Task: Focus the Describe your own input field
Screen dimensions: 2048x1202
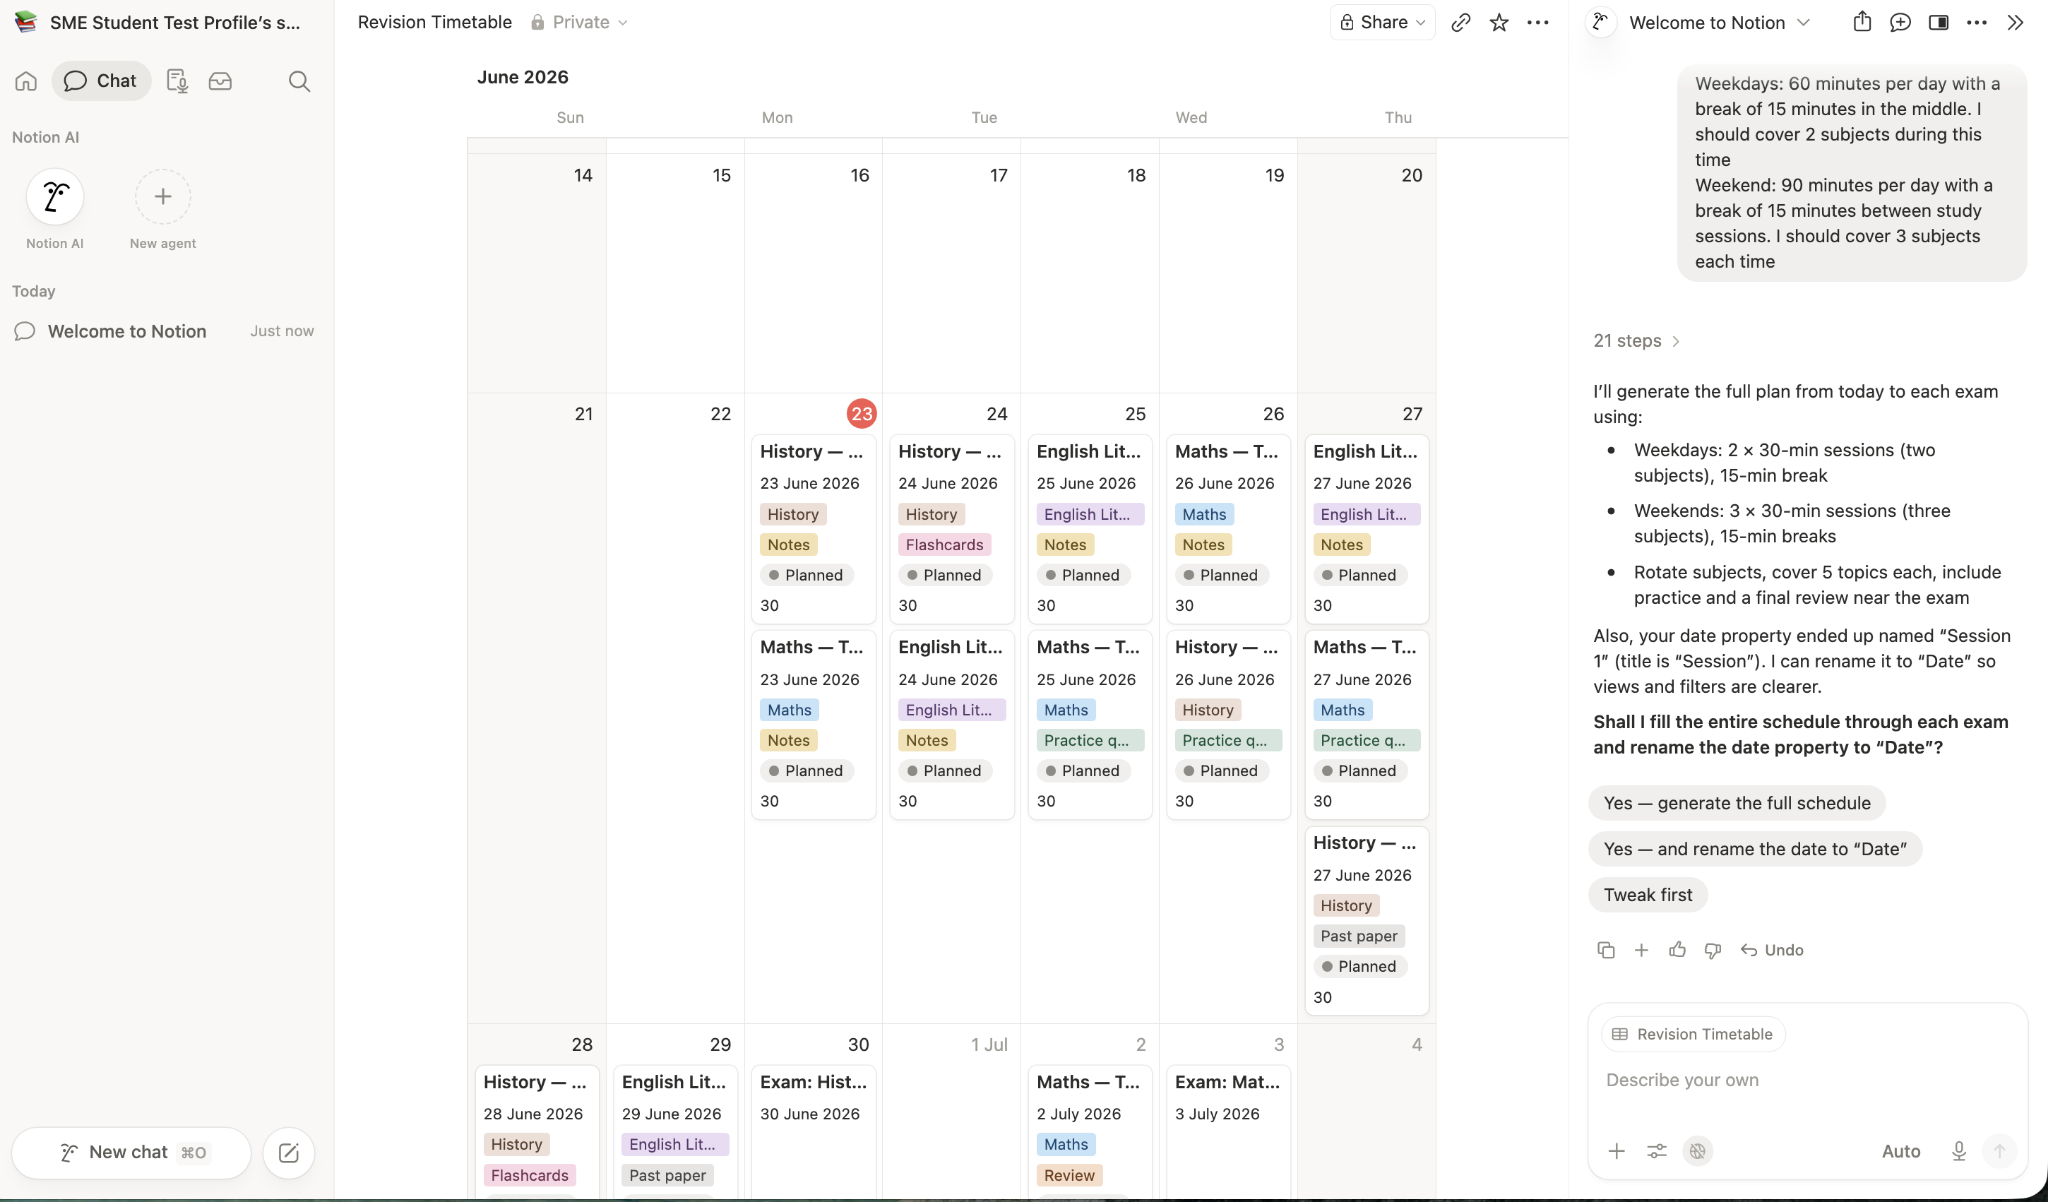Action: pyautogui.click(x=1807, y=1080)
